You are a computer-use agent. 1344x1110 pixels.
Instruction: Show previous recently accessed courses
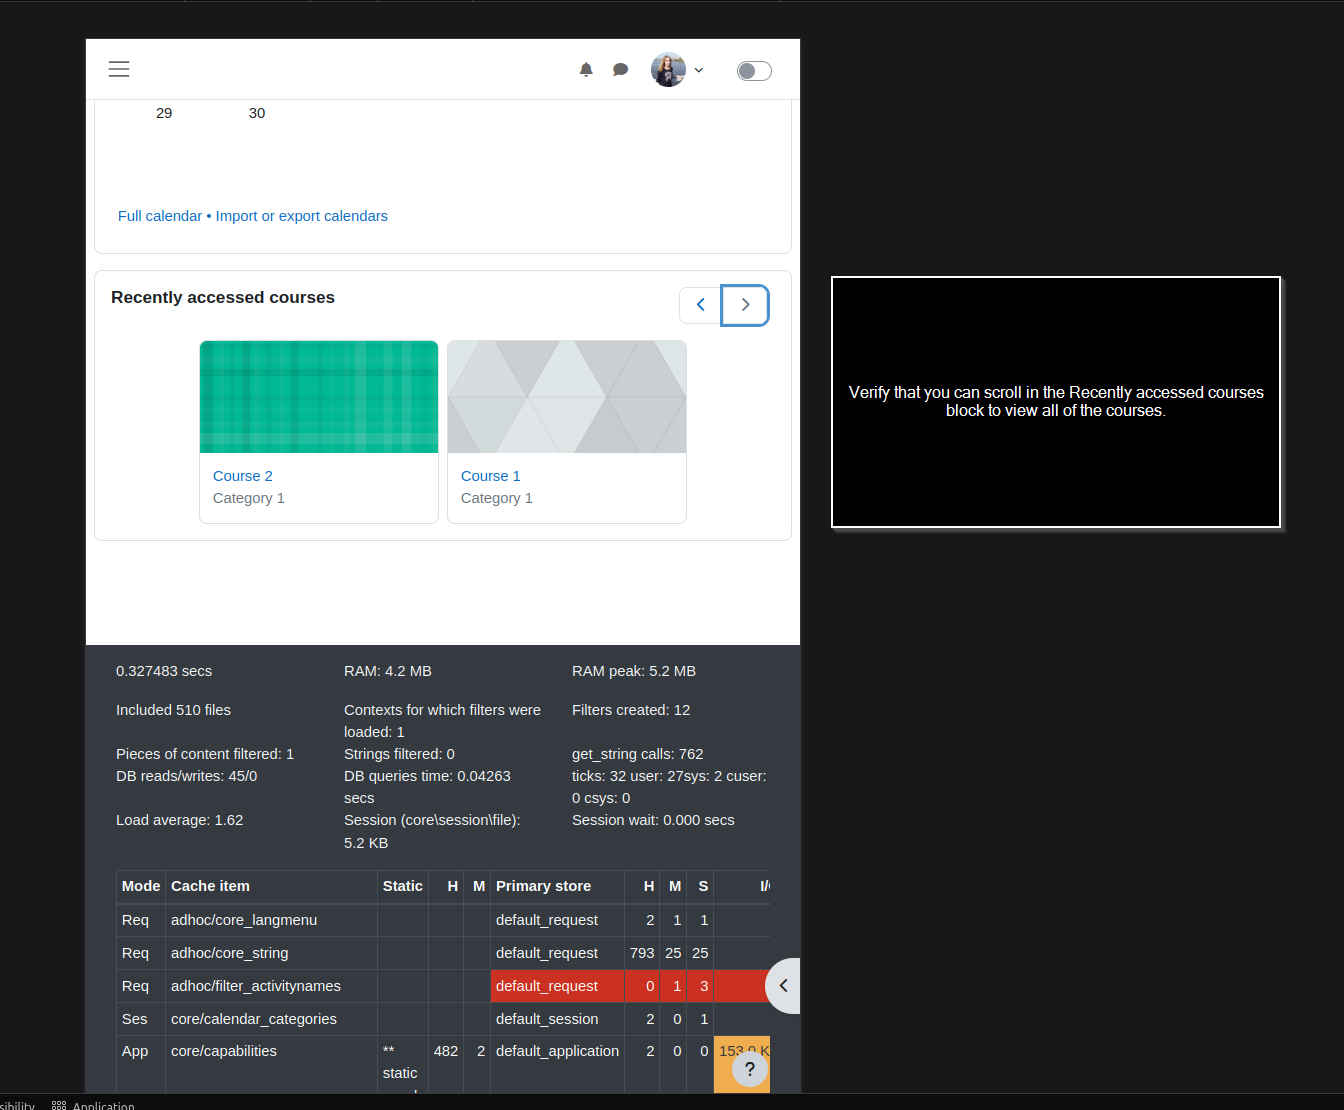[x=700, y=305]
